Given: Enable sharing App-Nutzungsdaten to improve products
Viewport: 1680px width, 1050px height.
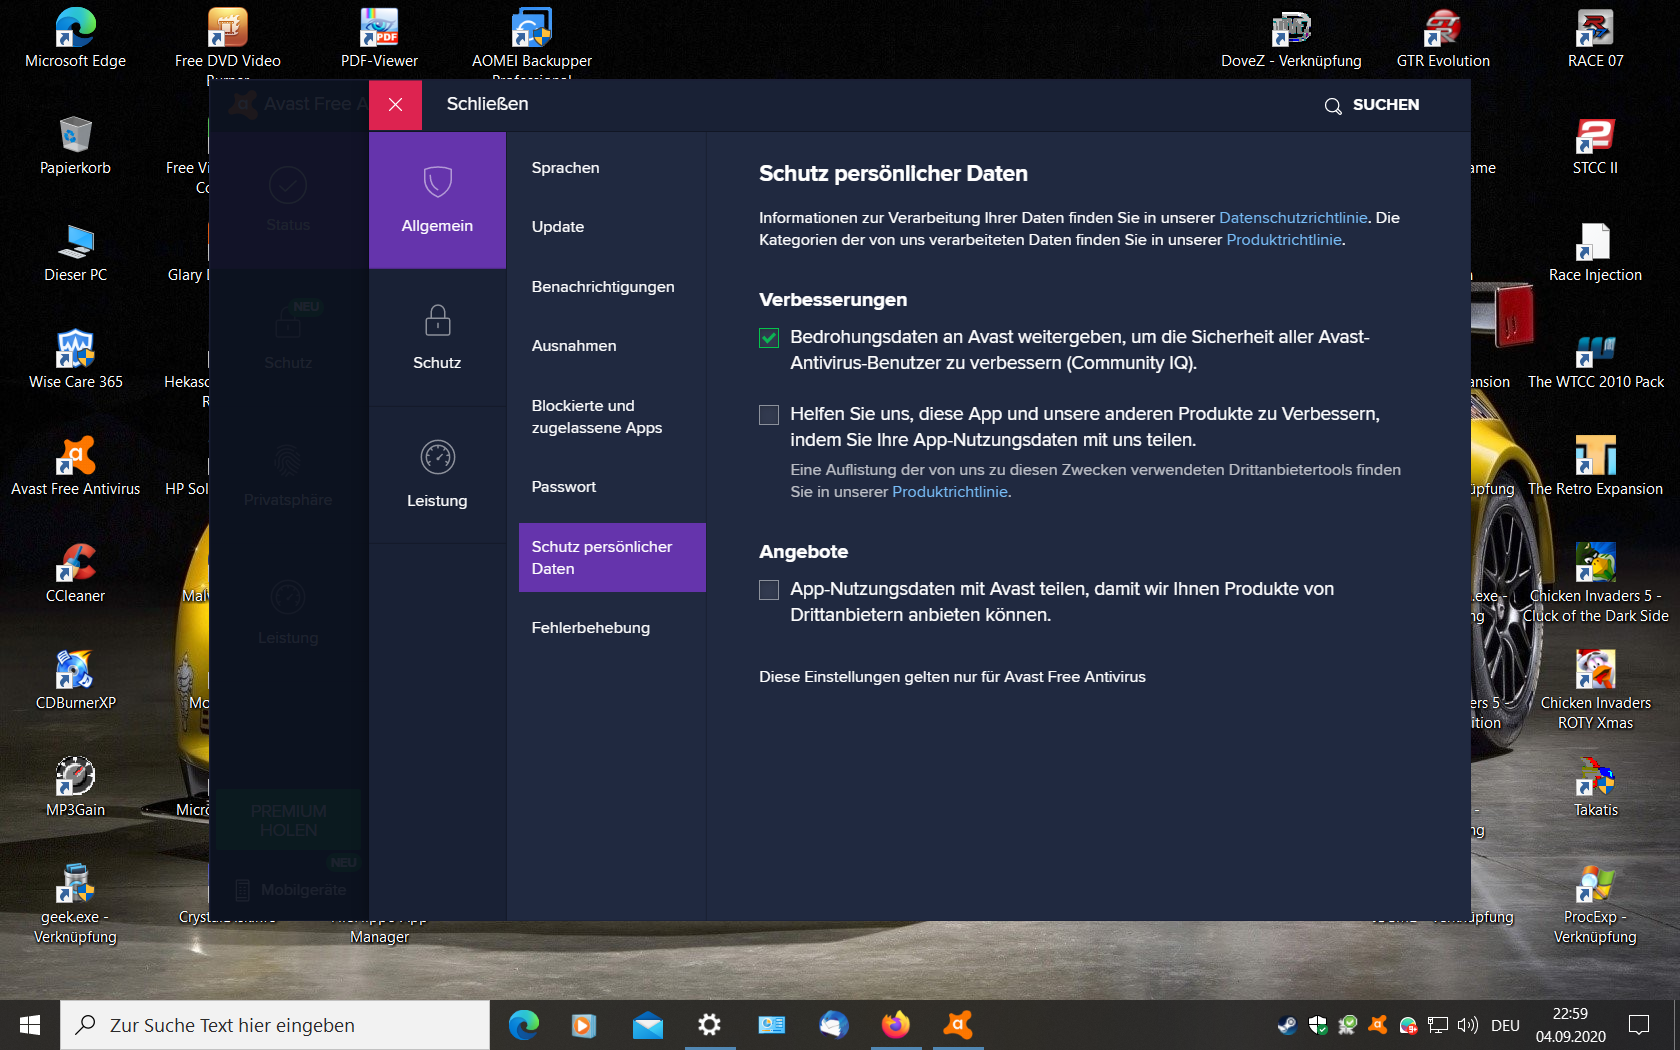Looking at the screenshot, I should click(x=769, y=415).
